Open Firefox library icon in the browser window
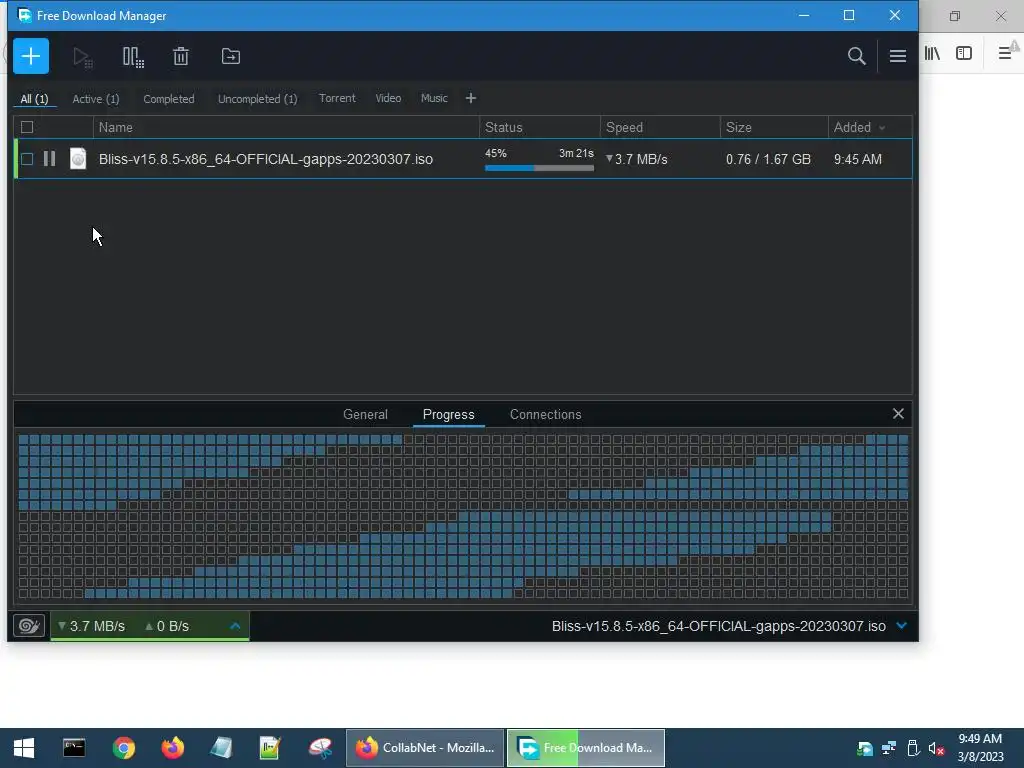This screenshot has height=768, width=1024. point(932,54)
